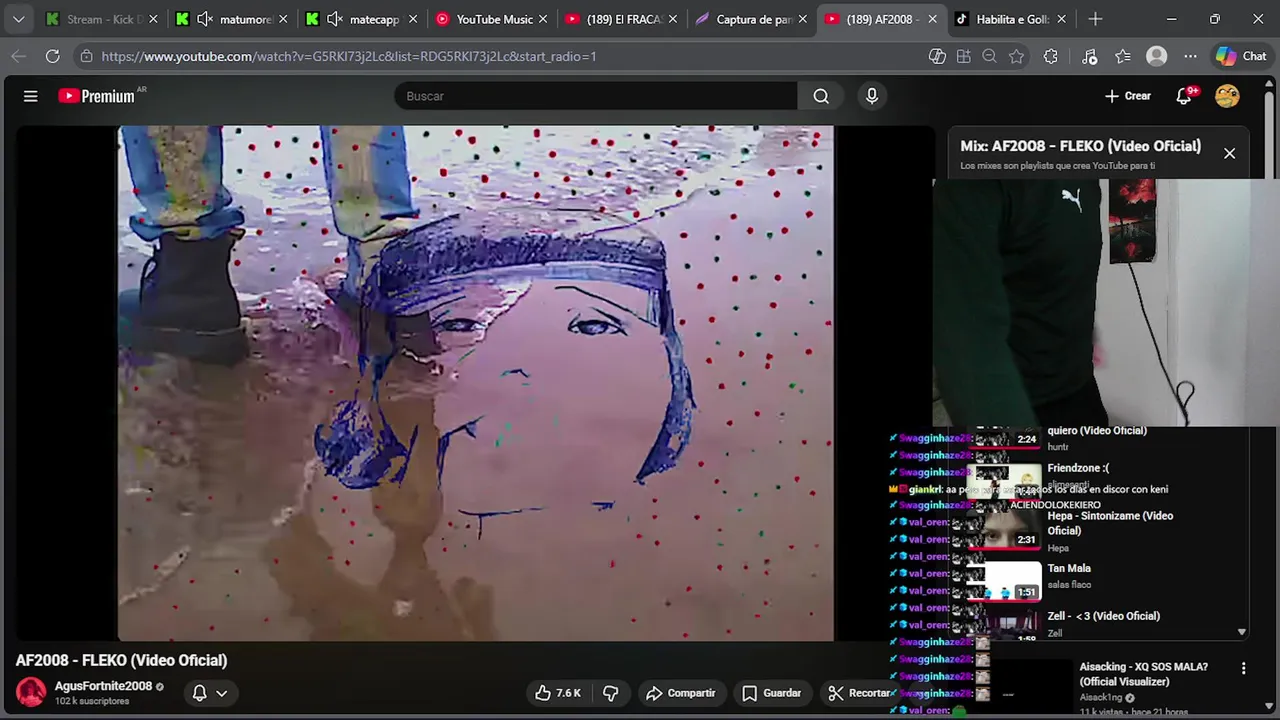
Task: Click playlist panel scroll-down arrow
Action: (x=1242, y=632)
